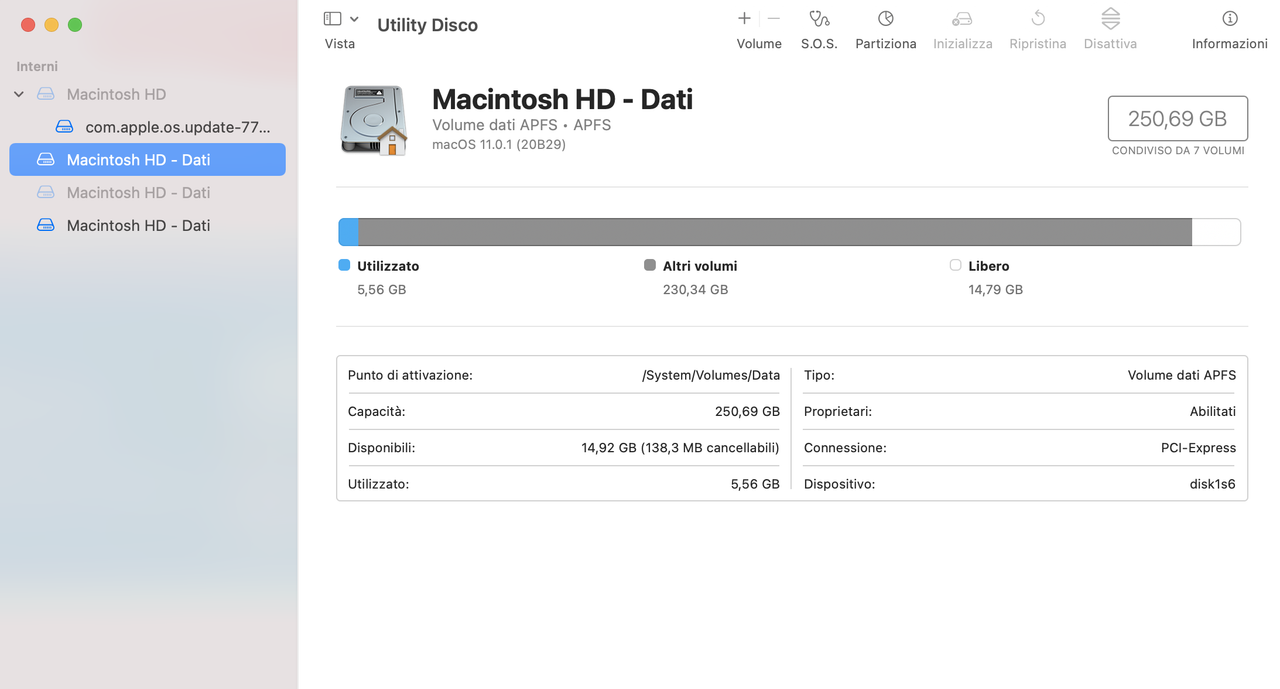Click the Capacità 250,69 GB table value

pyautogui.click(x=747, y=411)
